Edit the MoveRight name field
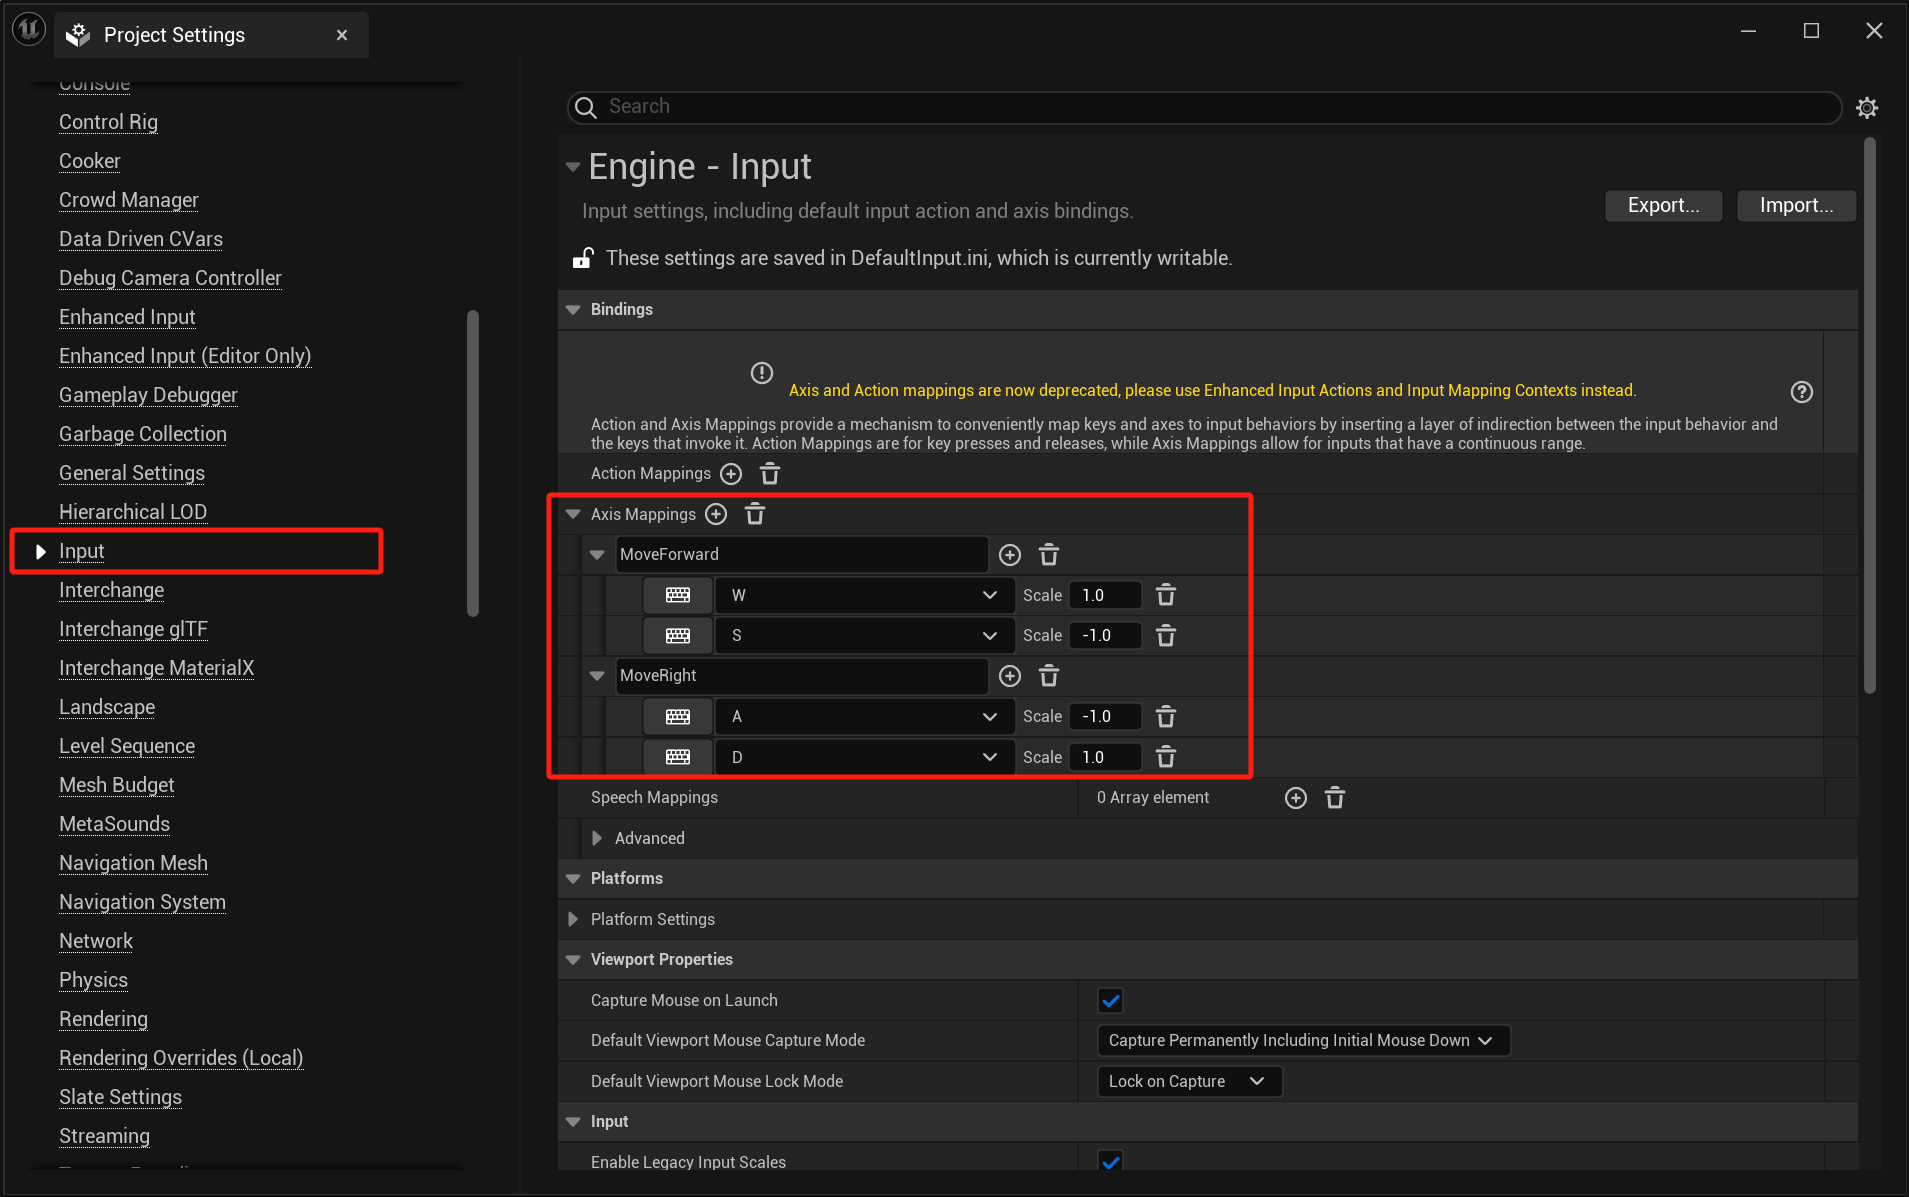 (801, 676)
